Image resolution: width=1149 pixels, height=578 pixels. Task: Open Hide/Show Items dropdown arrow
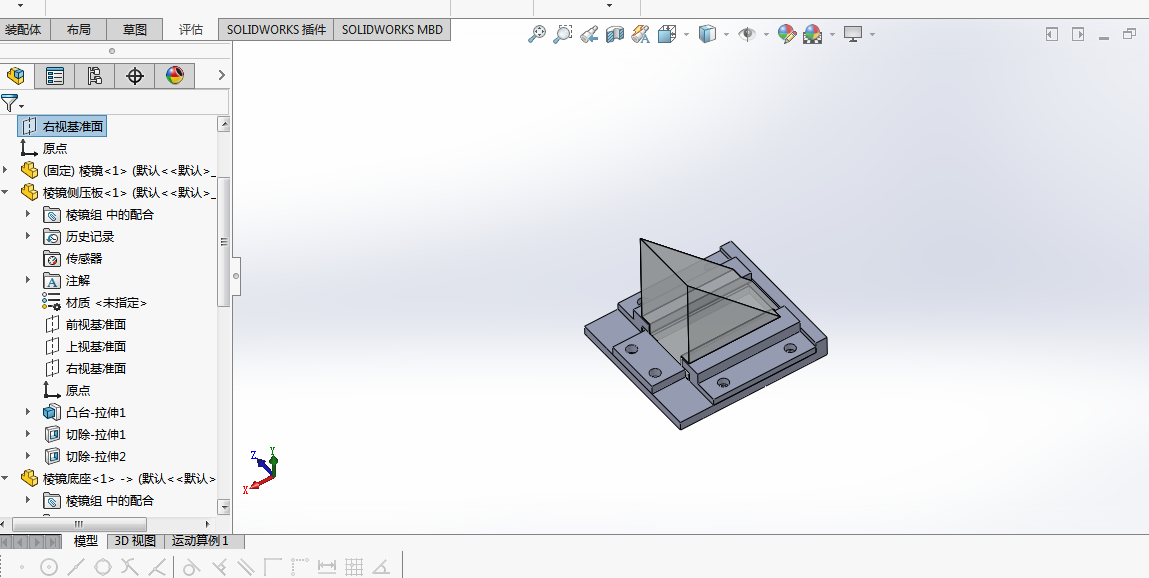point(766,34)
